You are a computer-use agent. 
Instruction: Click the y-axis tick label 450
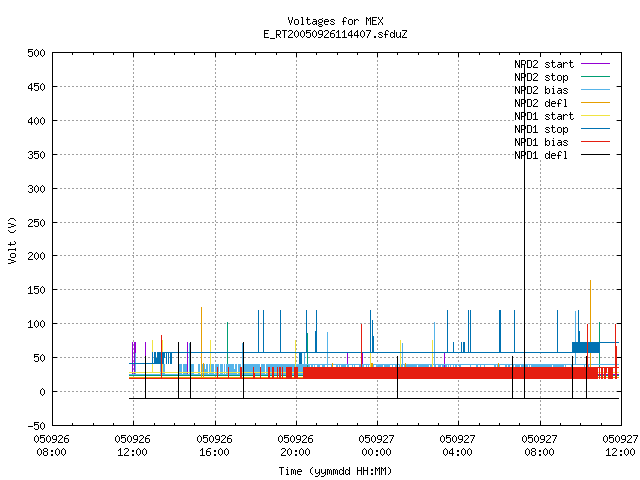point(36,87)
